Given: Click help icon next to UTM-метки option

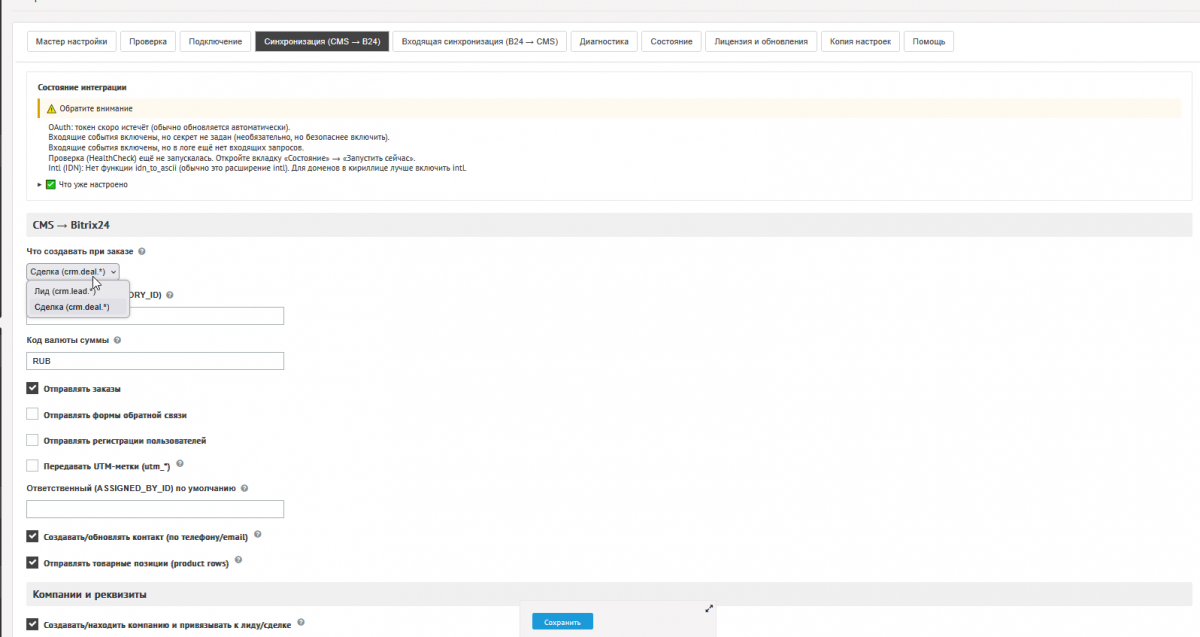Looking at the screenshot, I should tap(180, 465).
